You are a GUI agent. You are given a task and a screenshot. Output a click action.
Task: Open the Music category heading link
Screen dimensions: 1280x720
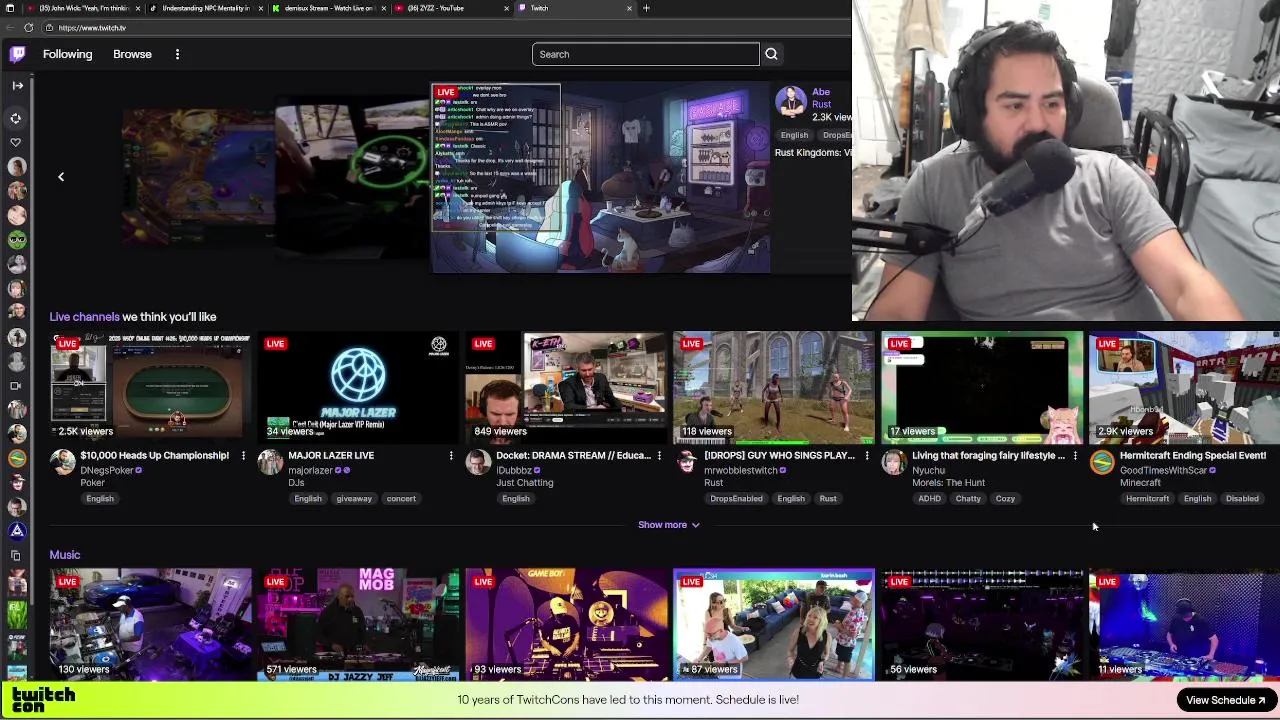click(x=65, y=555)
